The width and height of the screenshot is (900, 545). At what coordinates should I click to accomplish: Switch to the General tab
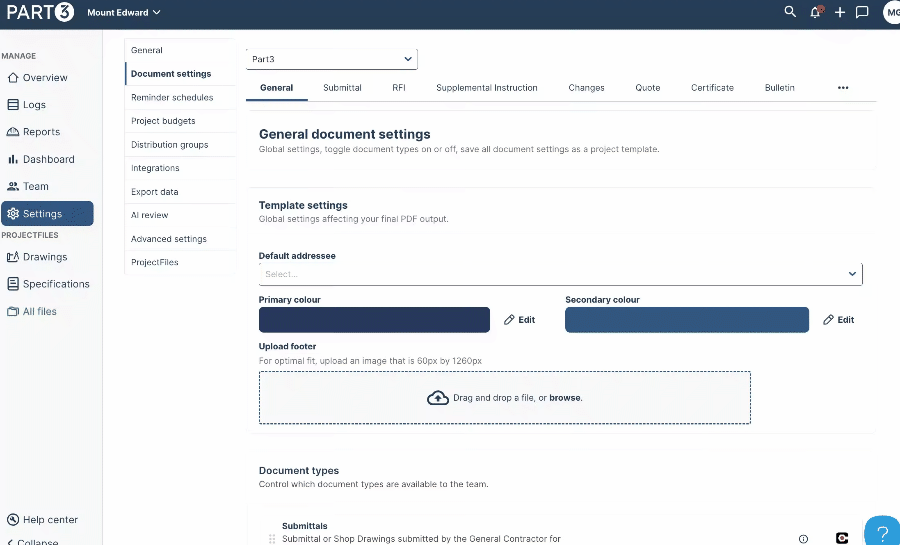pos(277,88)
